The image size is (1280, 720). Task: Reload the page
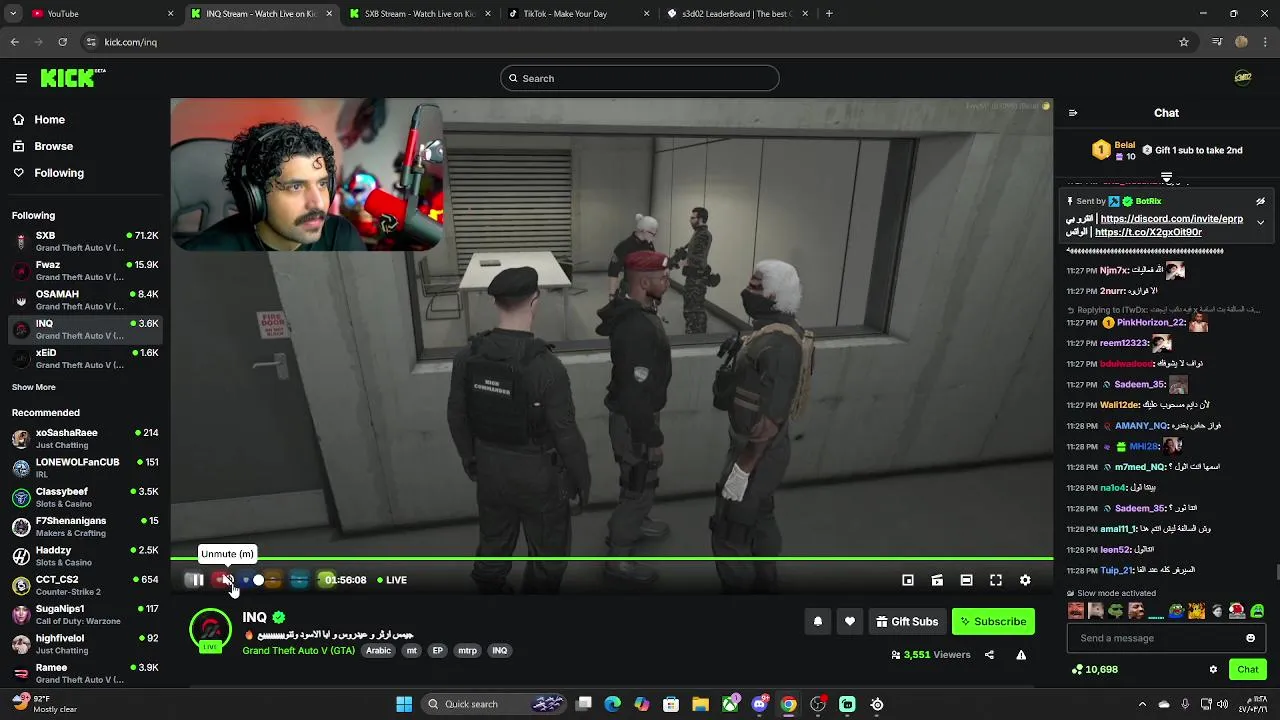click(62, 42)
